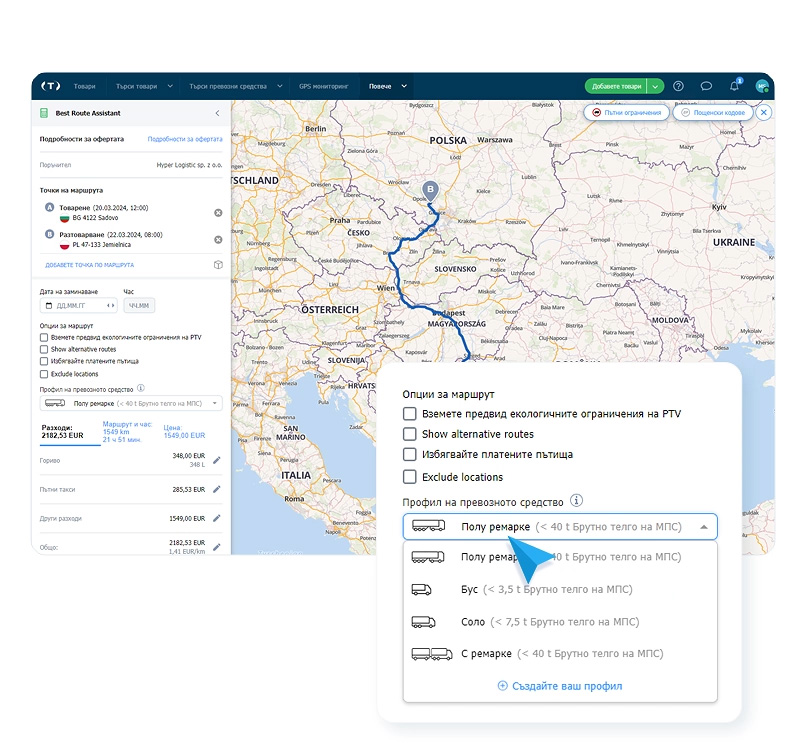Click the BG 4122 Sadovo address
This screenshot has width=800, height=750.
pos(95,218)
